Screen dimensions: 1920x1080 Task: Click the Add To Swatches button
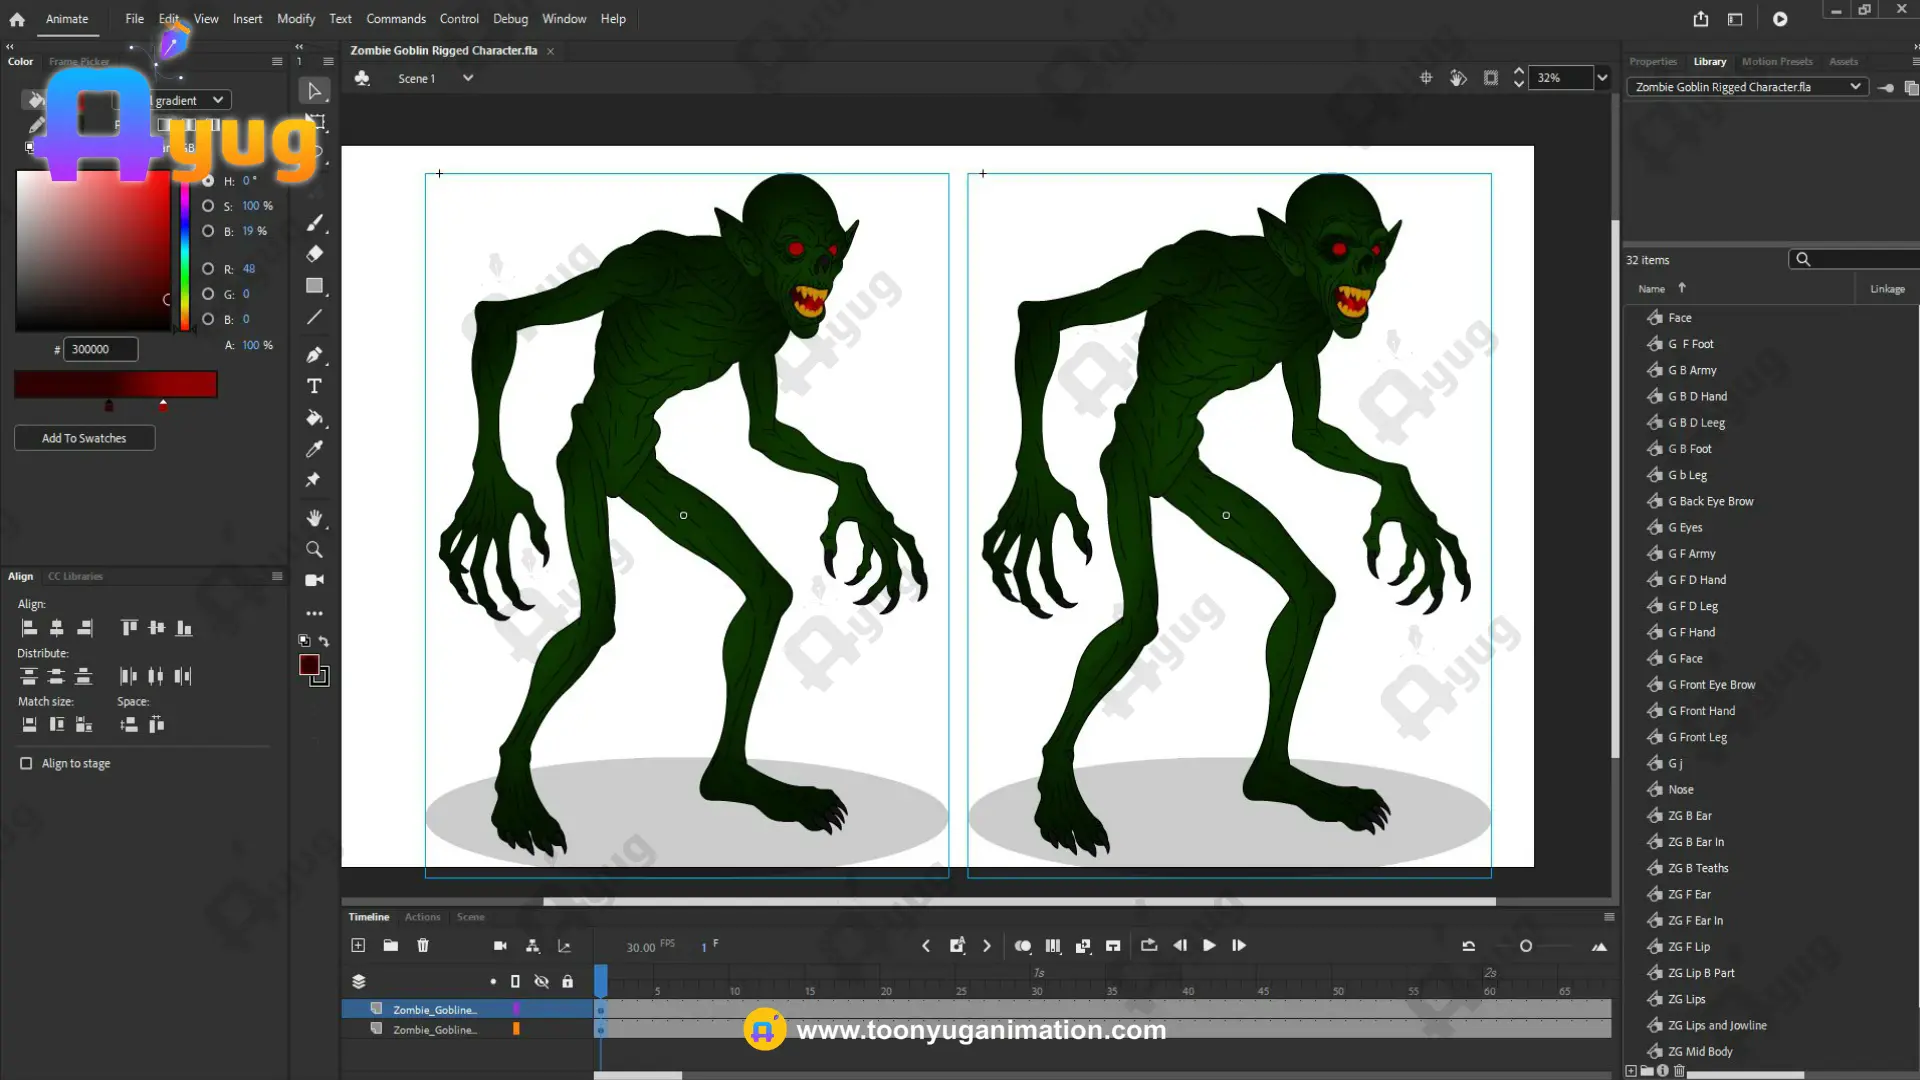point(84,438)
